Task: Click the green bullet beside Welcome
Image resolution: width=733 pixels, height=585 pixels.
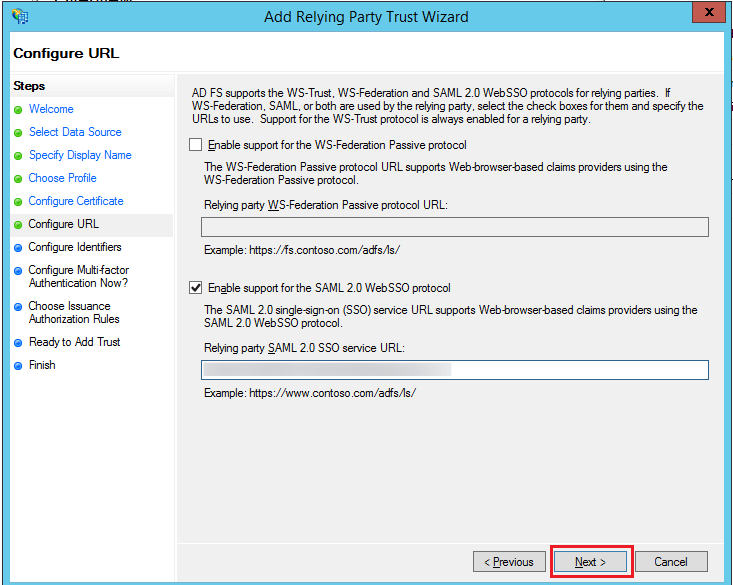Action: click(18, 110)
